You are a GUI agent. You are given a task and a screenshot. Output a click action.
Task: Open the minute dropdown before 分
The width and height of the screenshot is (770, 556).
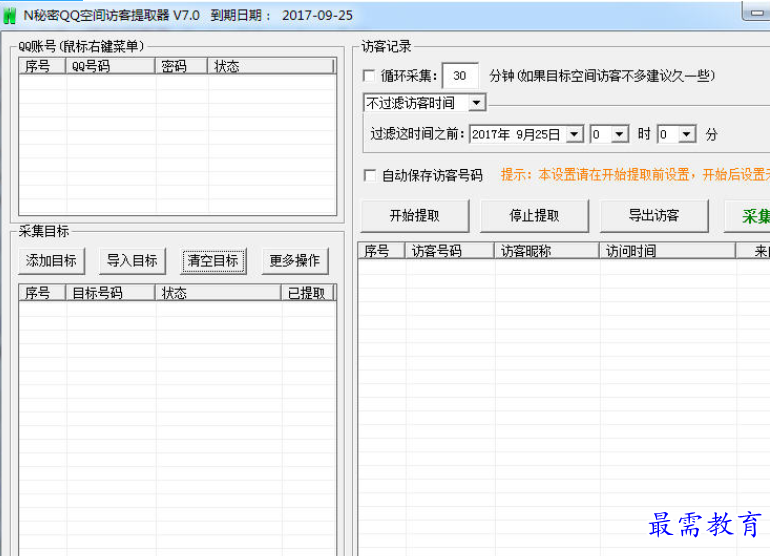687,134
